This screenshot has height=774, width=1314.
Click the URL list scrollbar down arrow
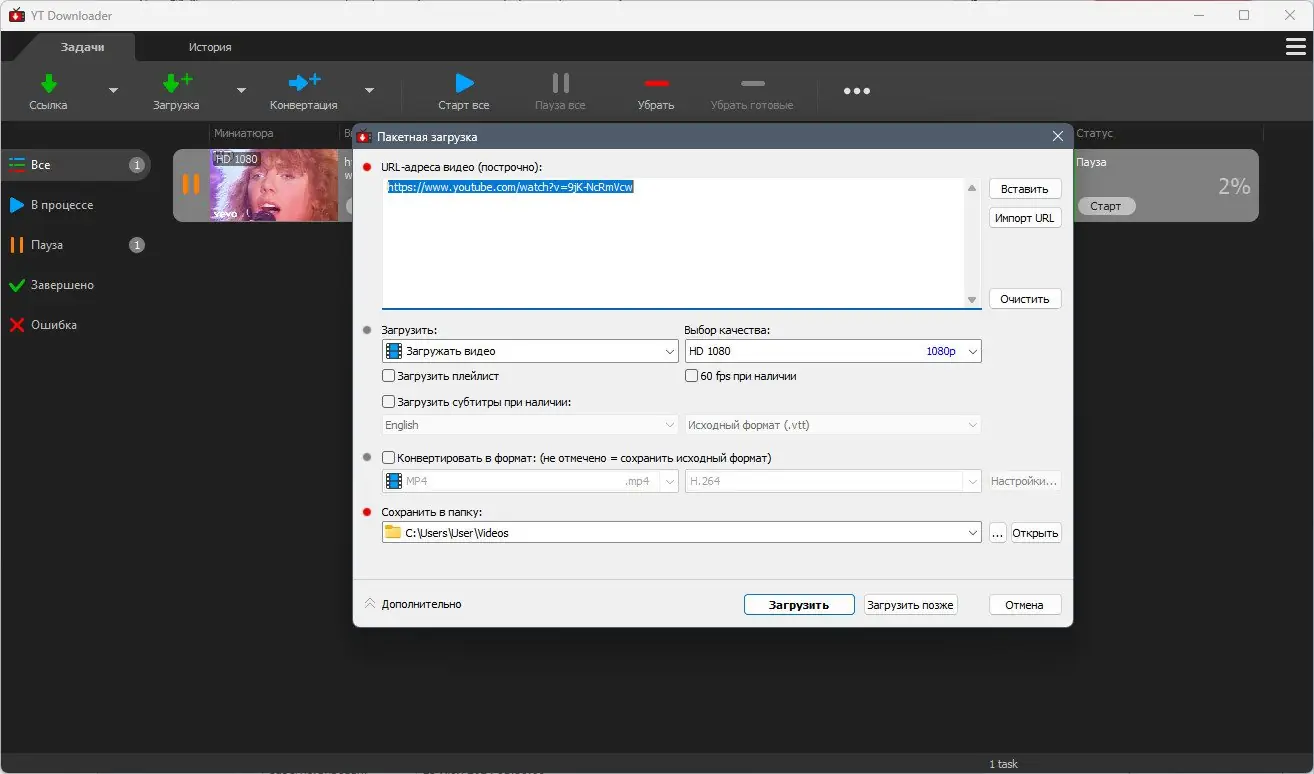coord(972,300)
